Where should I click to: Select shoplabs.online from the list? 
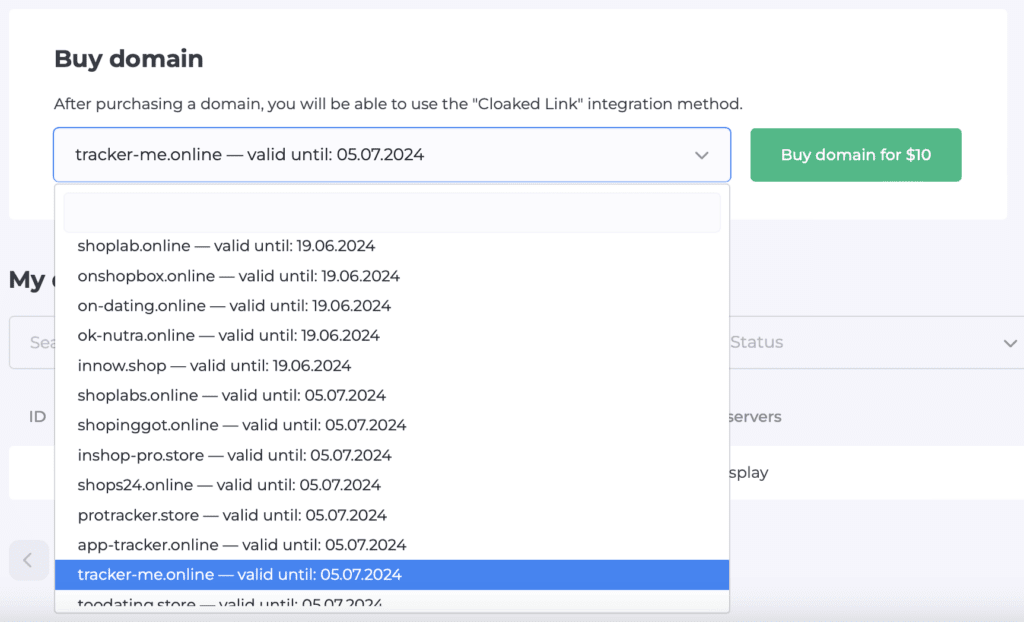(230, 395)
